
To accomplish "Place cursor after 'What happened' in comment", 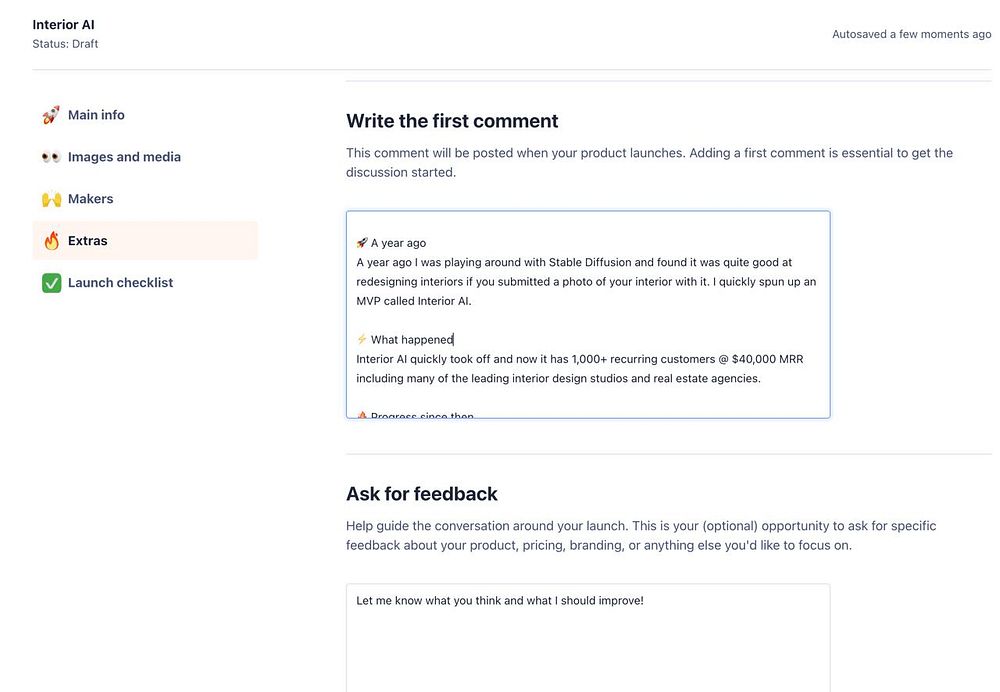I will [x=454, y=340].
